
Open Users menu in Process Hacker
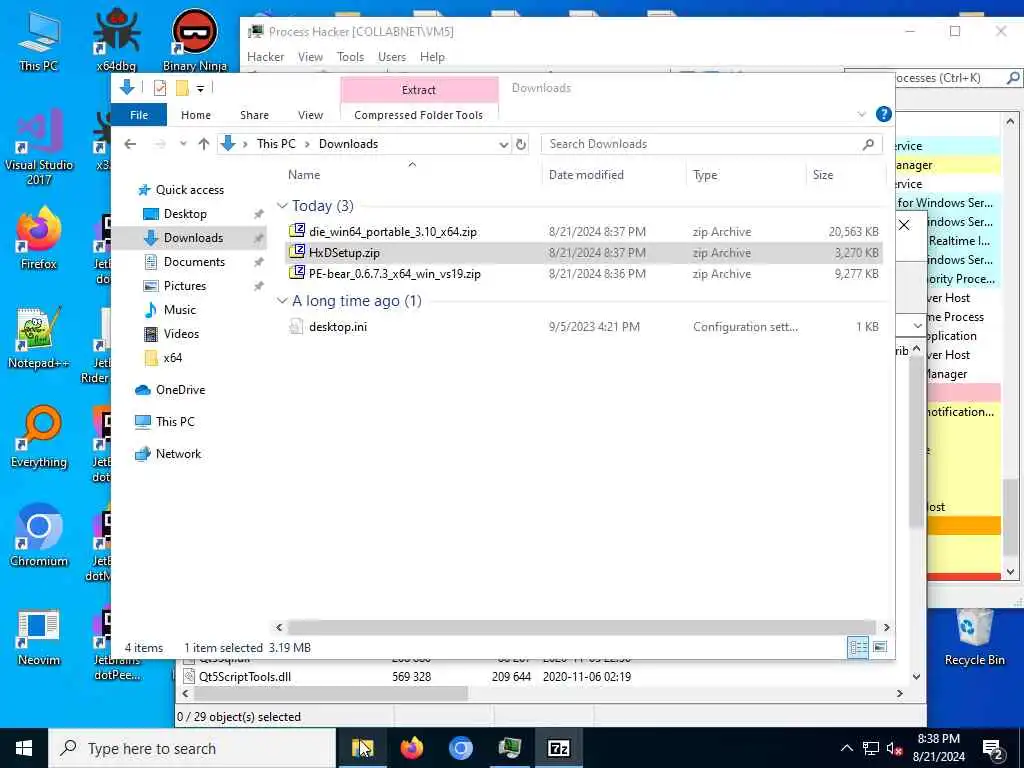392,57
